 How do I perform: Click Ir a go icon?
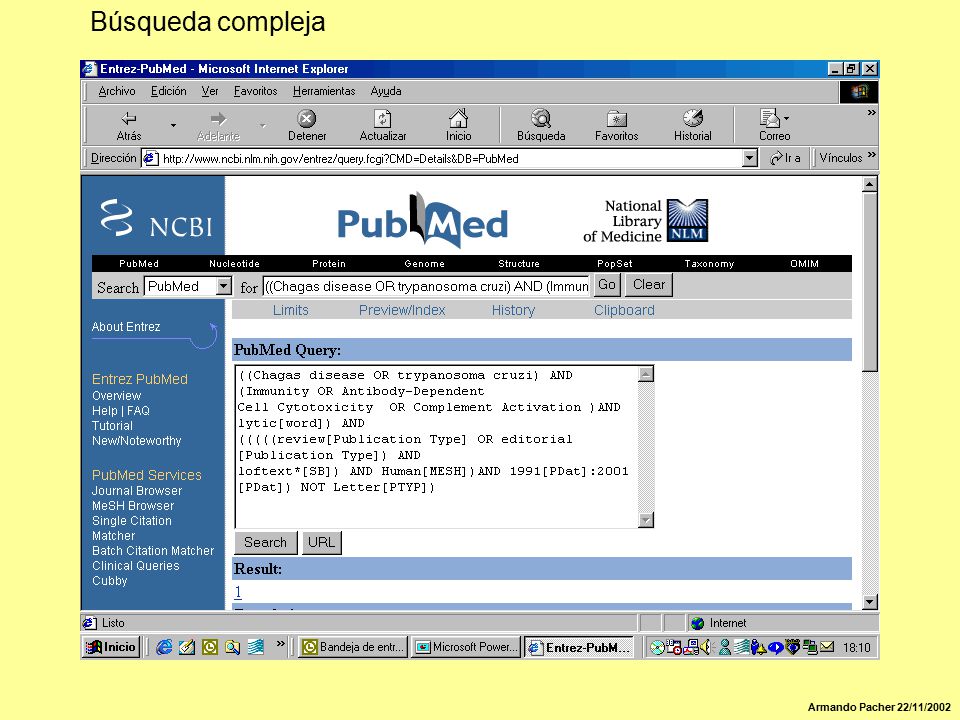click(784, 158)
